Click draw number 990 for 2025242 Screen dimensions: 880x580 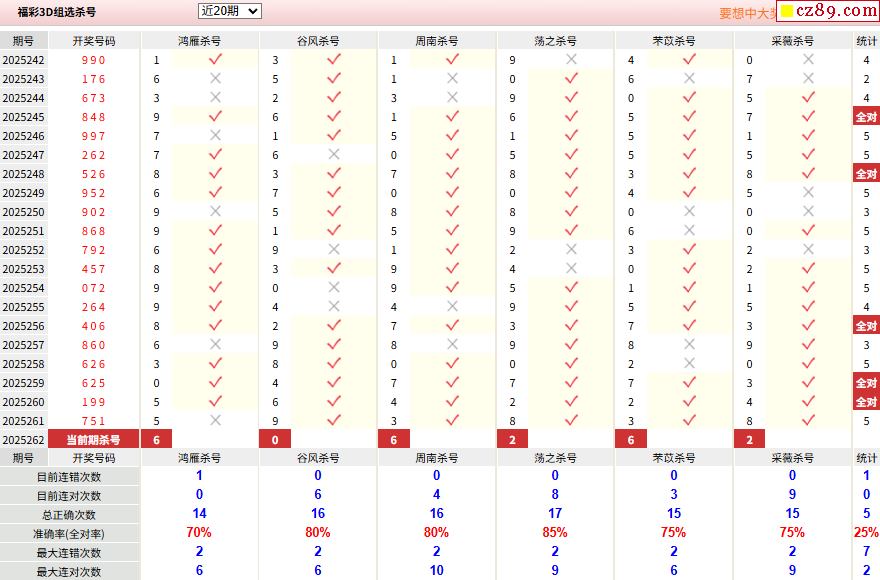click(94, 60)
